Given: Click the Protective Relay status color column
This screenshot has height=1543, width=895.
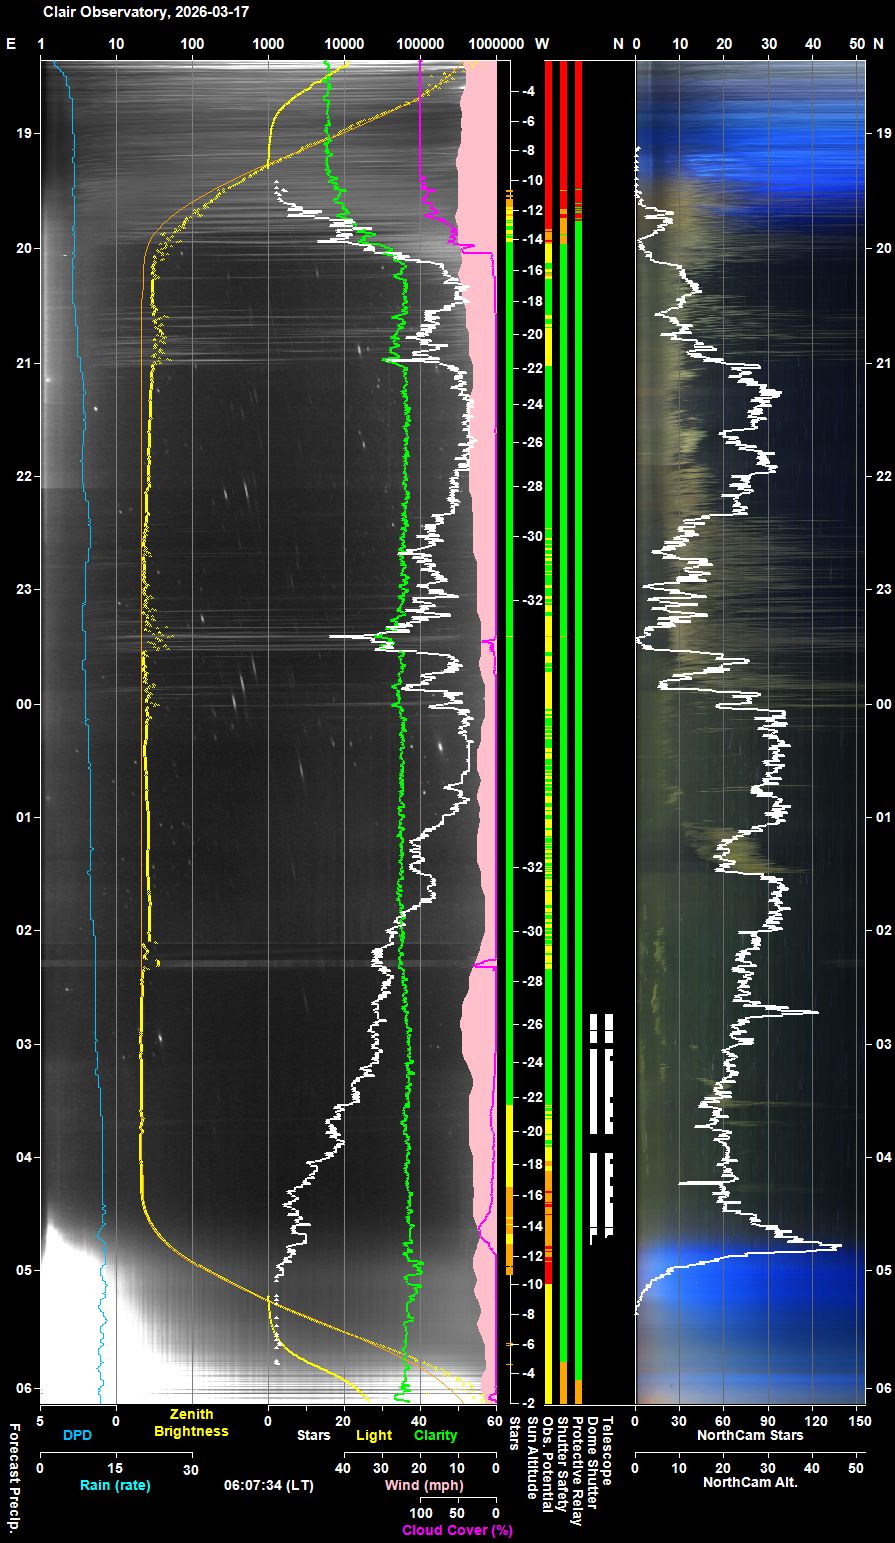Looking at the screenshot, I should click(578, 732).
